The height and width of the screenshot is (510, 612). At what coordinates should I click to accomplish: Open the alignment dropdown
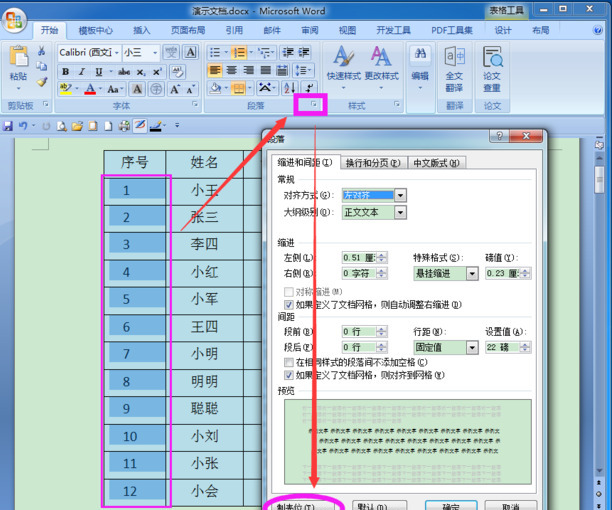[x=400, y=195]
